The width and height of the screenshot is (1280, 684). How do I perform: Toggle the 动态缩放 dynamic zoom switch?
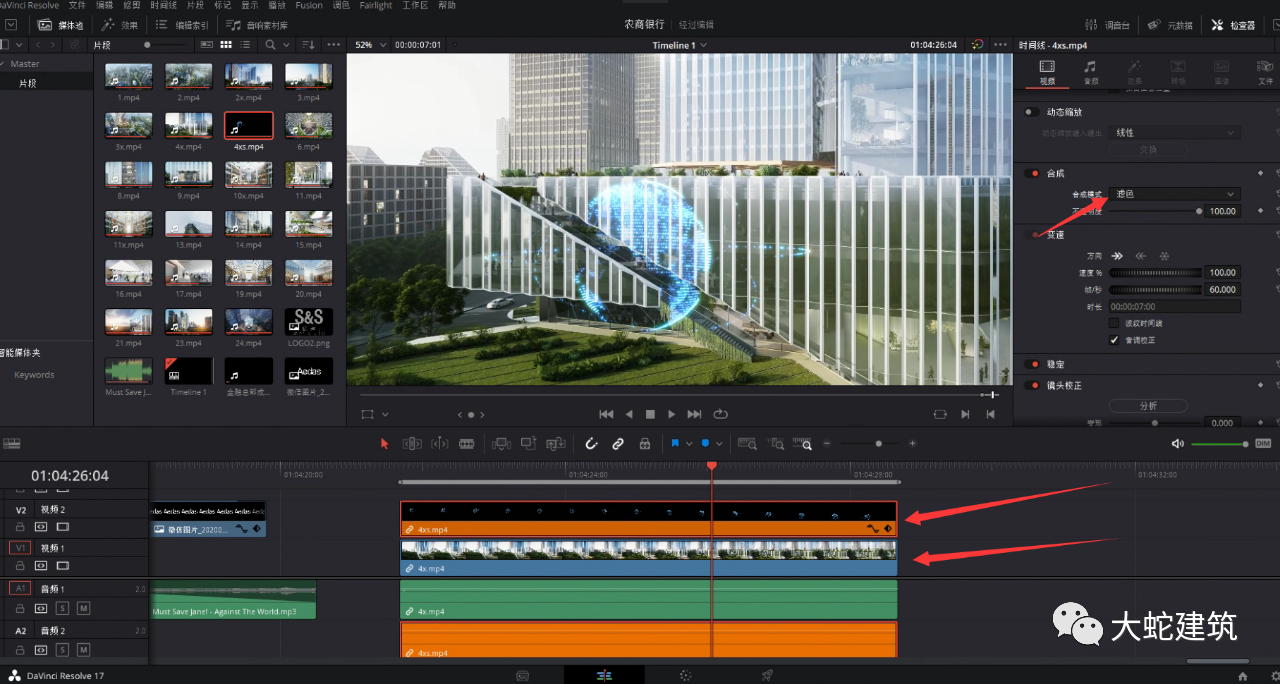click(1032, 112)
